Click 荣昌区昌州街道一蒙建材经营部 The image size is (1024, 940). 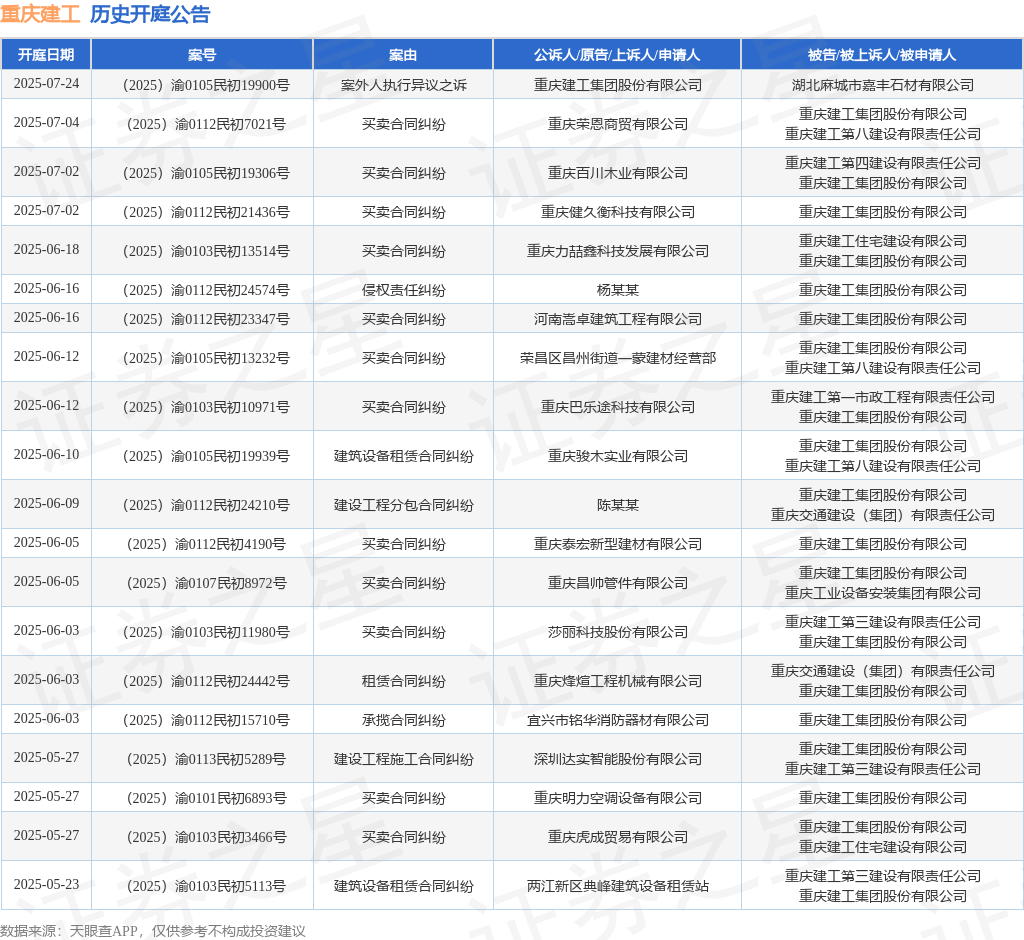pos(618,358)
